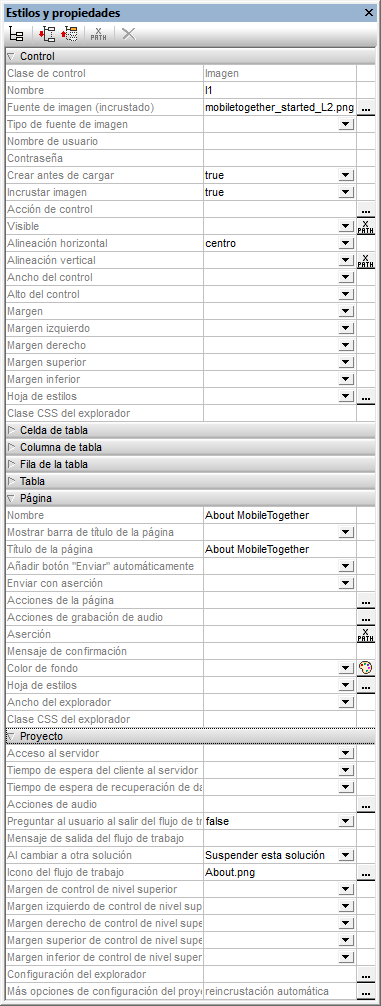
Task: Click the Título de la página value field
Action: pyautogui.click(x=279, y=549)
